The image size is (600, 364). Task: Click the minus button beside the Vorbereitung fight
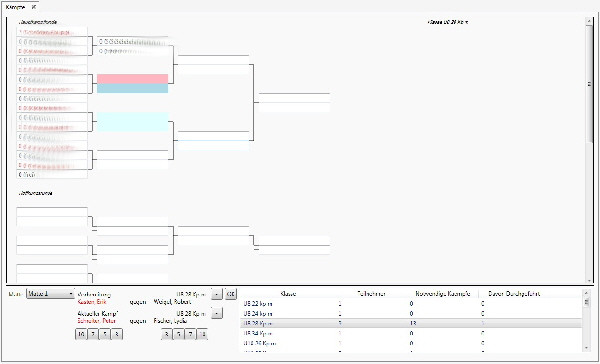(x=217, y=294)
